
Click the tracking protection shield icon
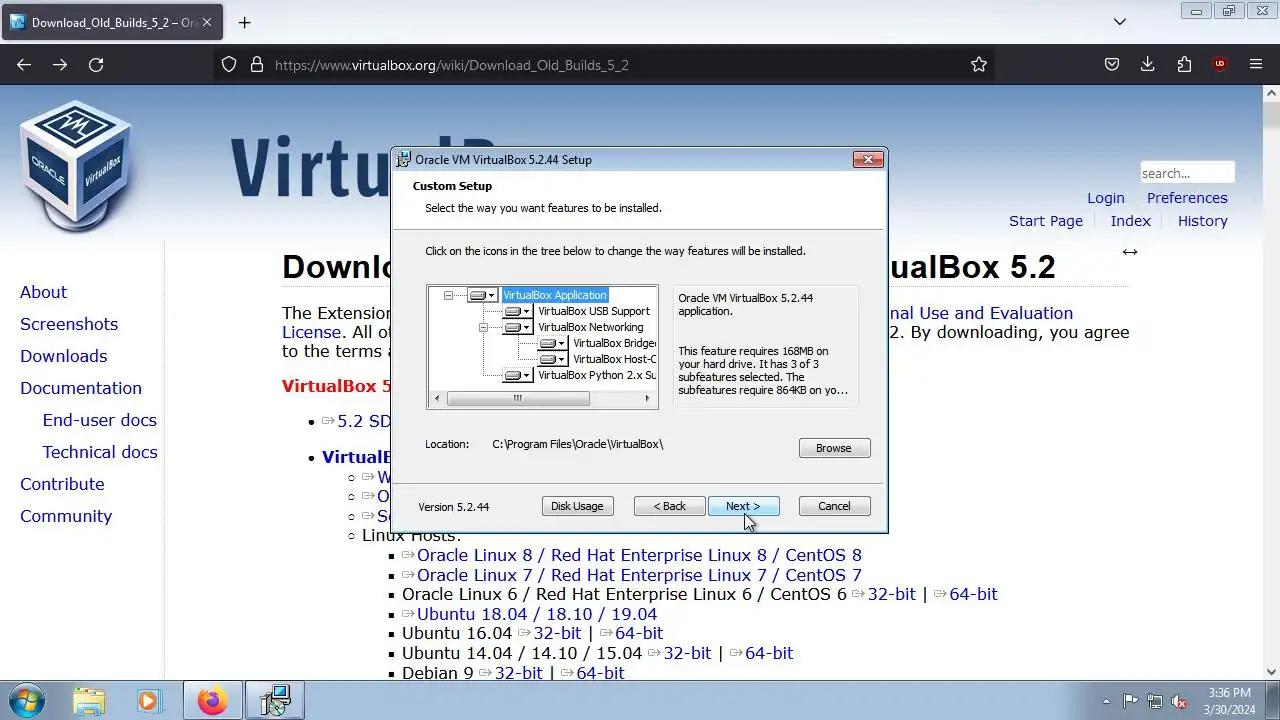pos(229,65)
